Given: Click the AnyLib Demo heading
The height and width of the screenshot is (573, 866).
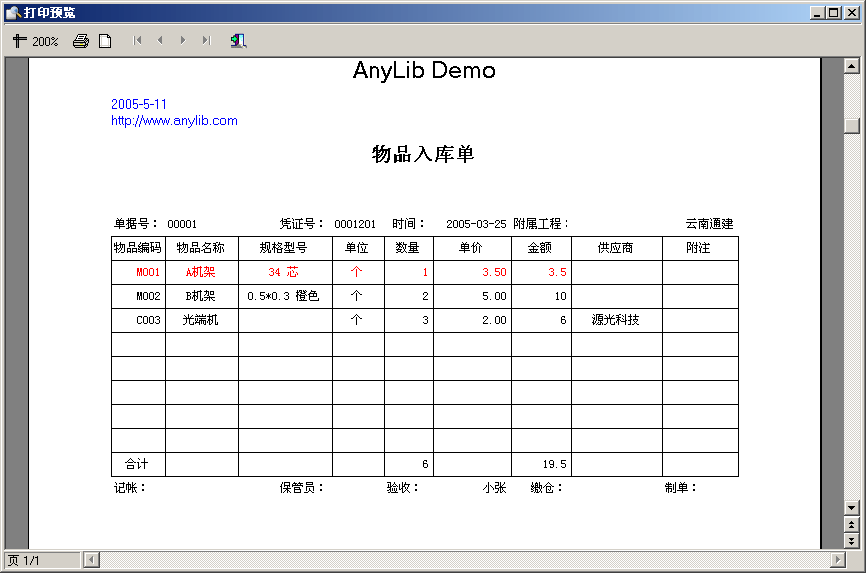Looking at the screenshot, I should (424, 71).
